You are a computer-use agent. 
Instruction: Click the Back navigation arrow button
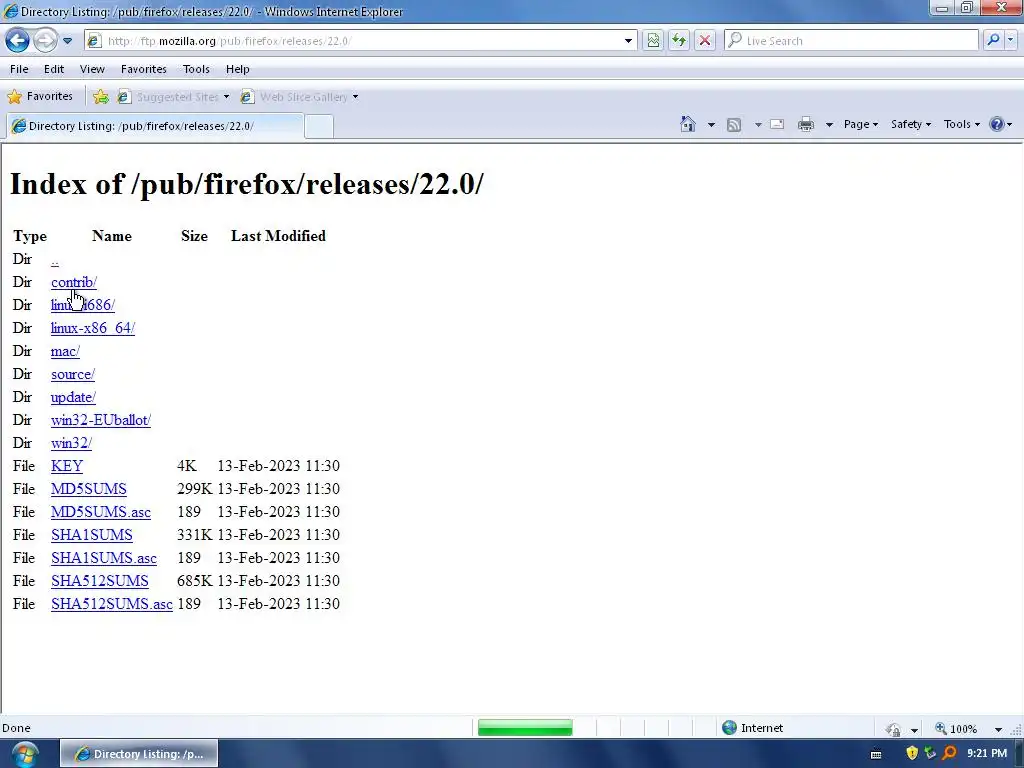pos(18,40)
